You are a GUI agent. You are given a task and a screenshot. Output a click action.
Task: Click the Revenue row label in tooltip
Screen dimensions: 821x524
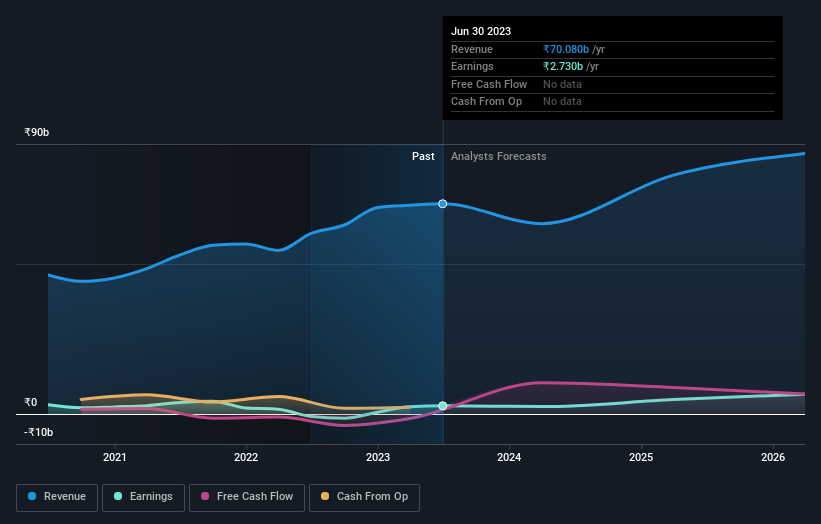[x=472, y=49]
